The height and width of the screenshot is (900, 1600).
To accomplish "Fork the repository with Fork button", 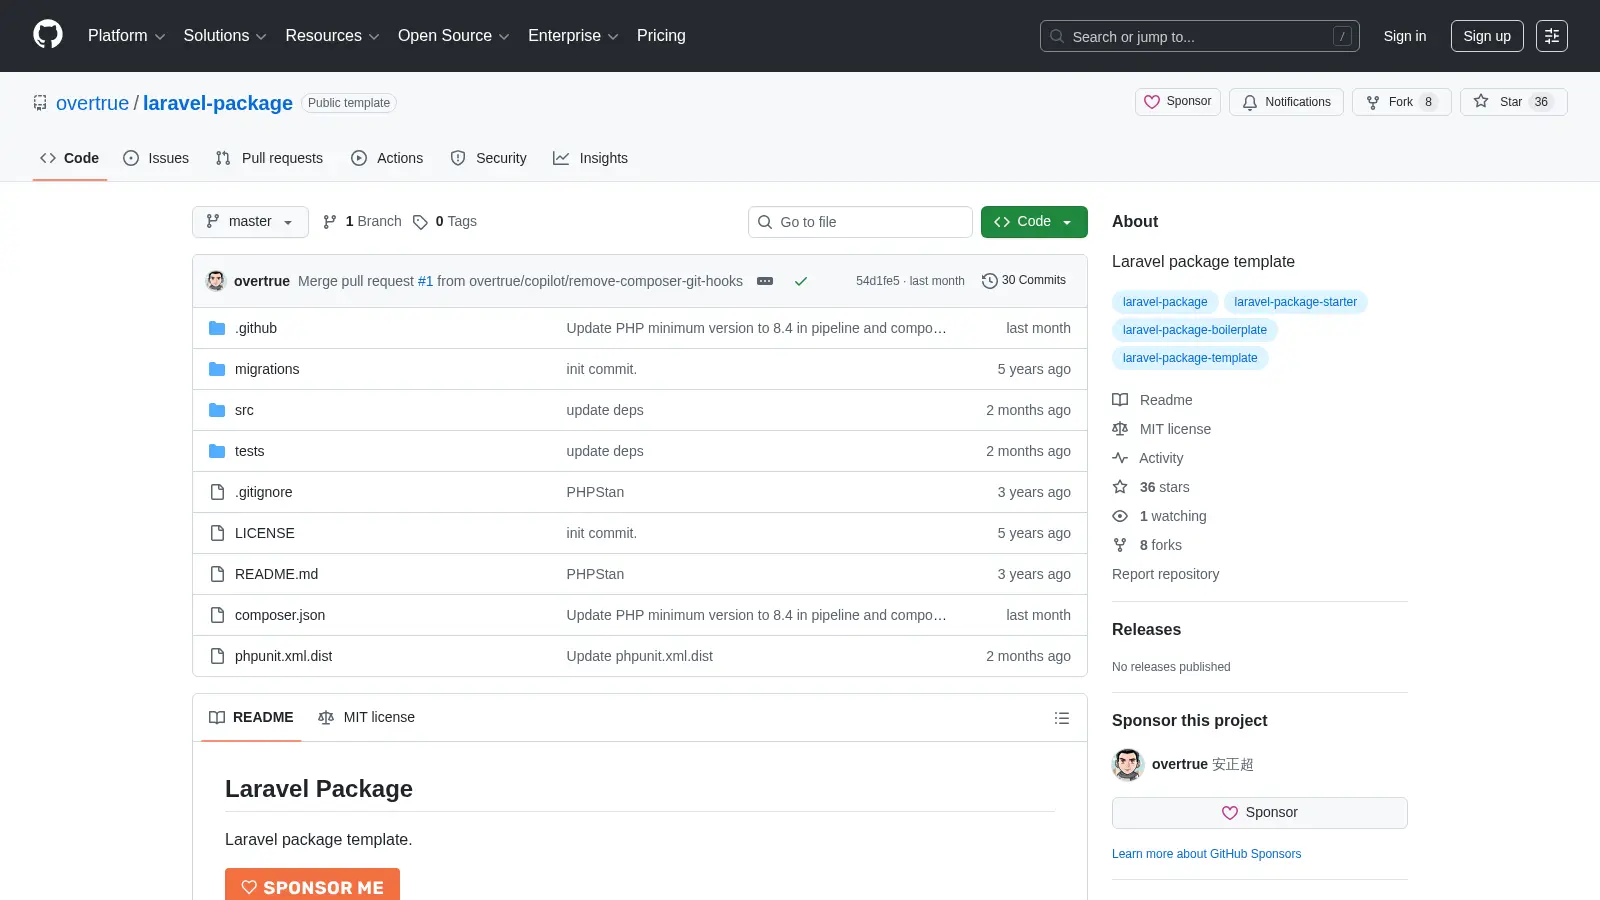I will [1401, 102].
